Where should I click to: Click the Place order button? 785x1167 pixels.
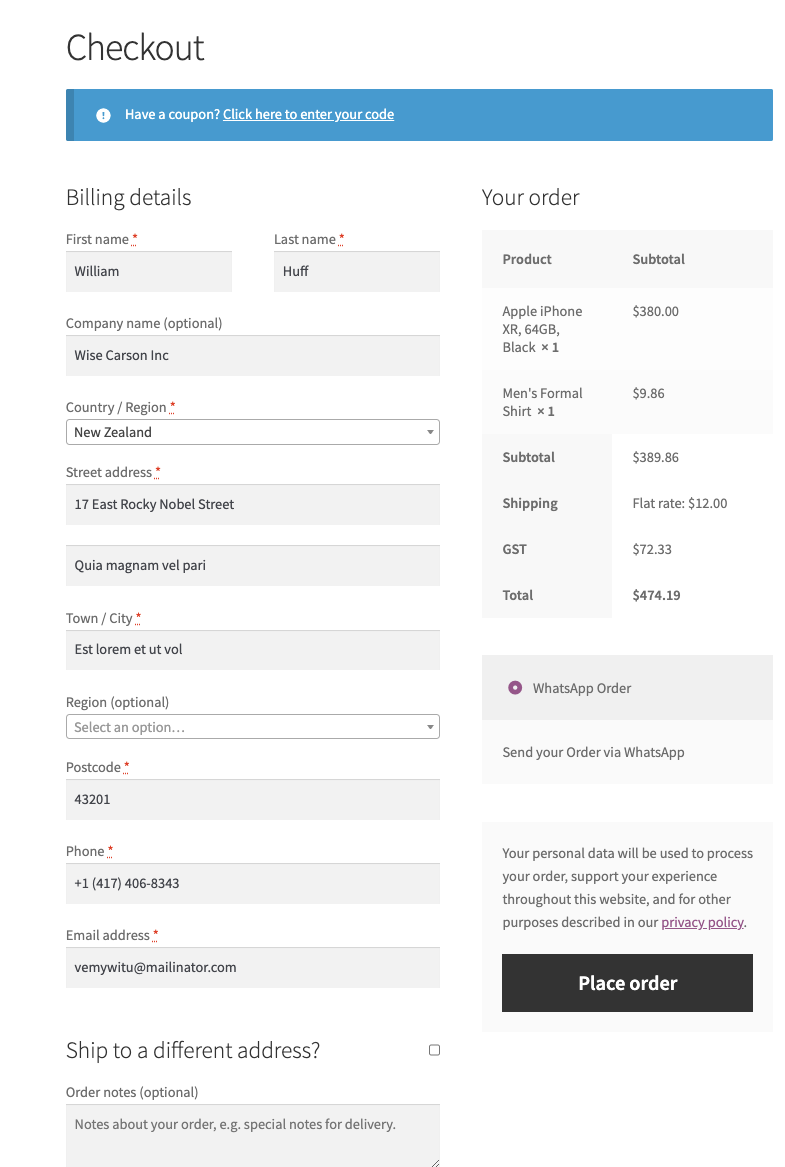click(627, 983)
